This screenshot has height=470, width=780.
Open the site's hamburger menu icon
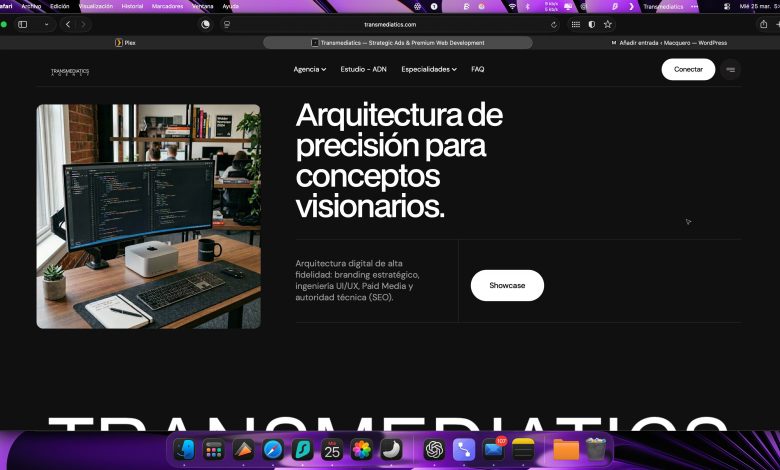(x=731, y=70)
